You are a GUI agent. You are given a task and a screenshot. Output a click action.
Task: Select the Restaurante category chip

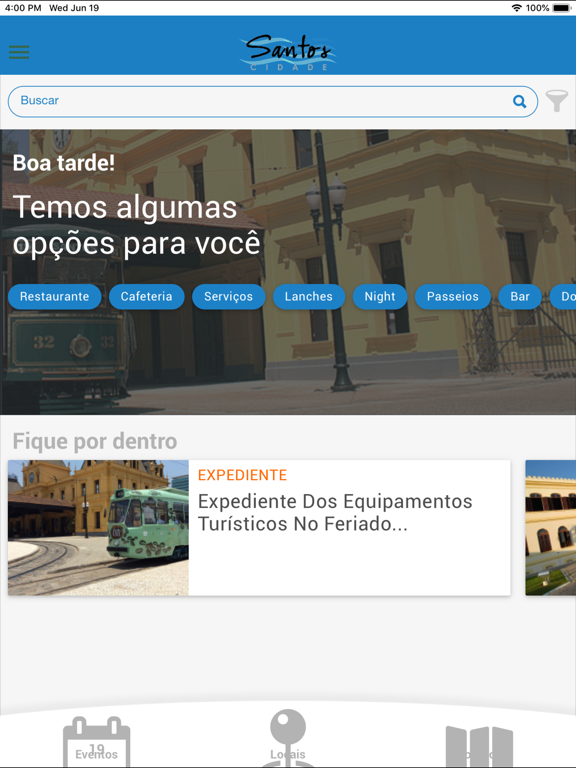(x=54, y=296)
